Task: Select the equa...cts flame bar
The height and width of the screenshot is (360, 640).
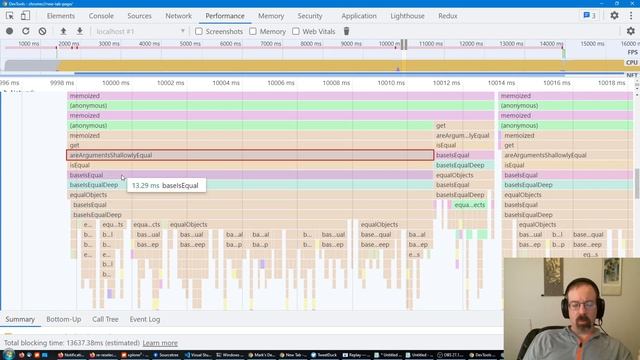Action: click(147, 224)
